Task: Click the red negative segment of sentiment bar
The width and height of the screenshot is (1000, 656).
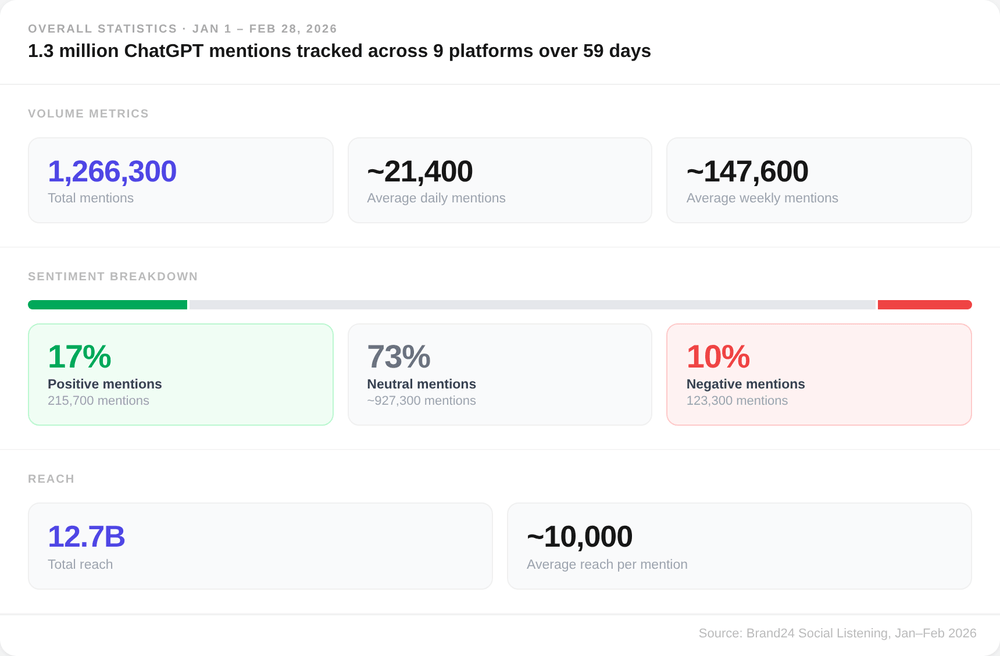Action: 924,305
